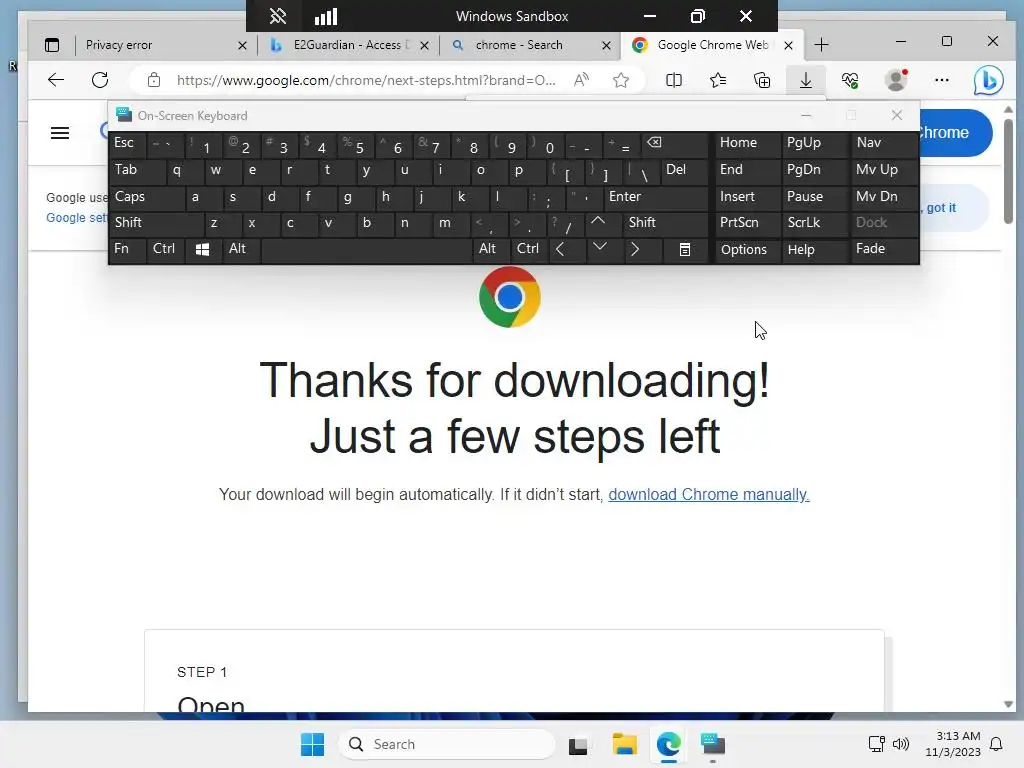1024x768 pixels.
Task: Close the chrome - Search tab
Action: pos(606,45)
